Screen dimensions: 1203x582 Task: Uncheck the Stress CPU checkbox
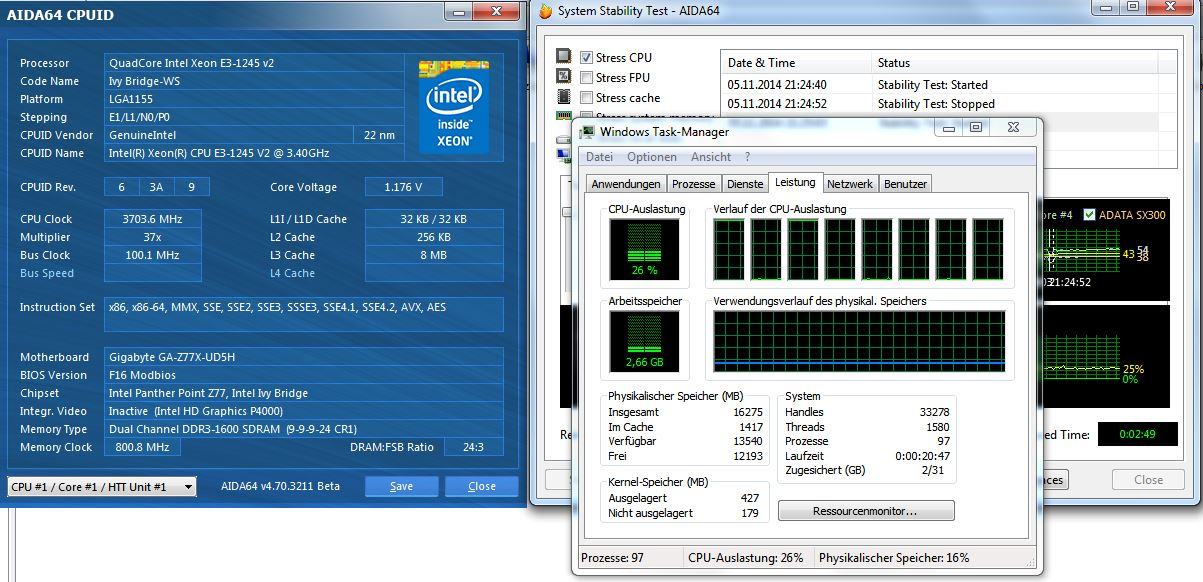pos(587,58)
